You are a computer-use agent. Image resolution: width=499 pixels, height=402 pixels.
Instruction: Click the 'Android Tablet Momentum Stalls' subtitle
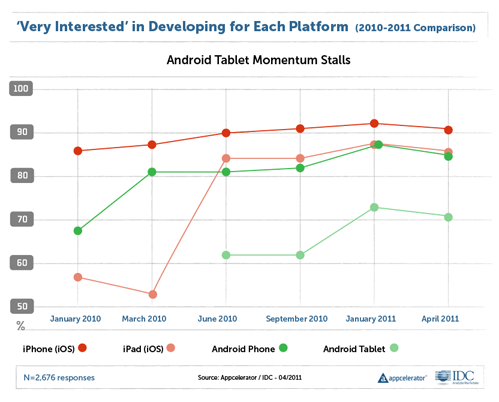tap(259, 60)
